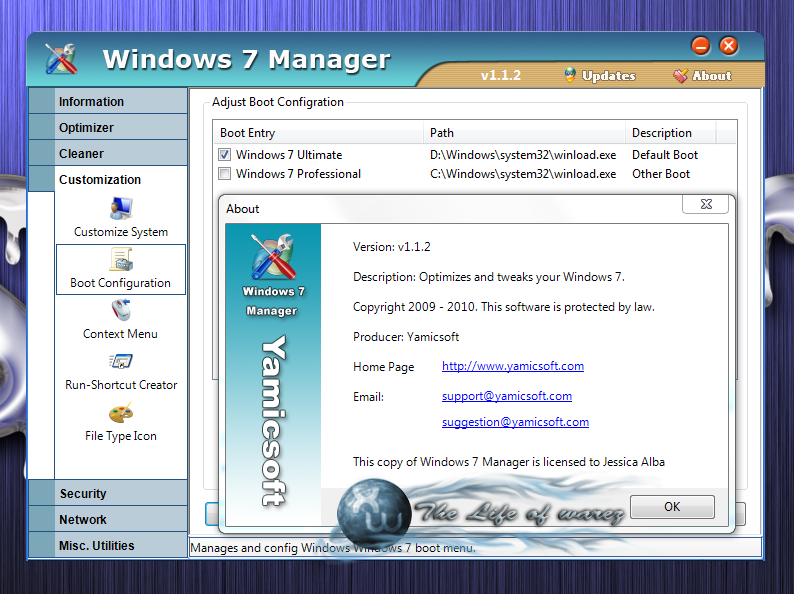This screenshot has height=594, width=794.
Task: Expand the Information section
Action: [108, 101]
